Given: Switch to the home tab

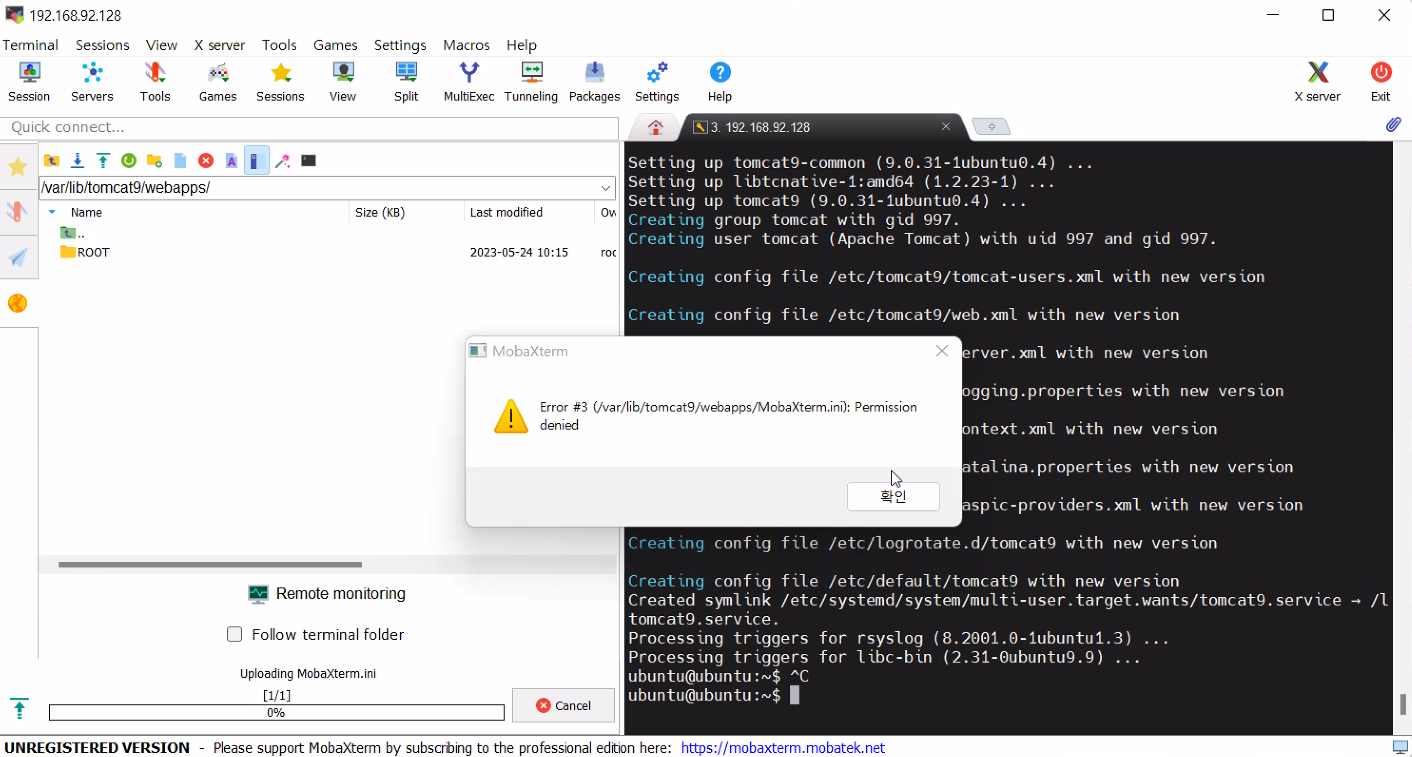Looking at the screenshot, I should (x=655, y=127).
